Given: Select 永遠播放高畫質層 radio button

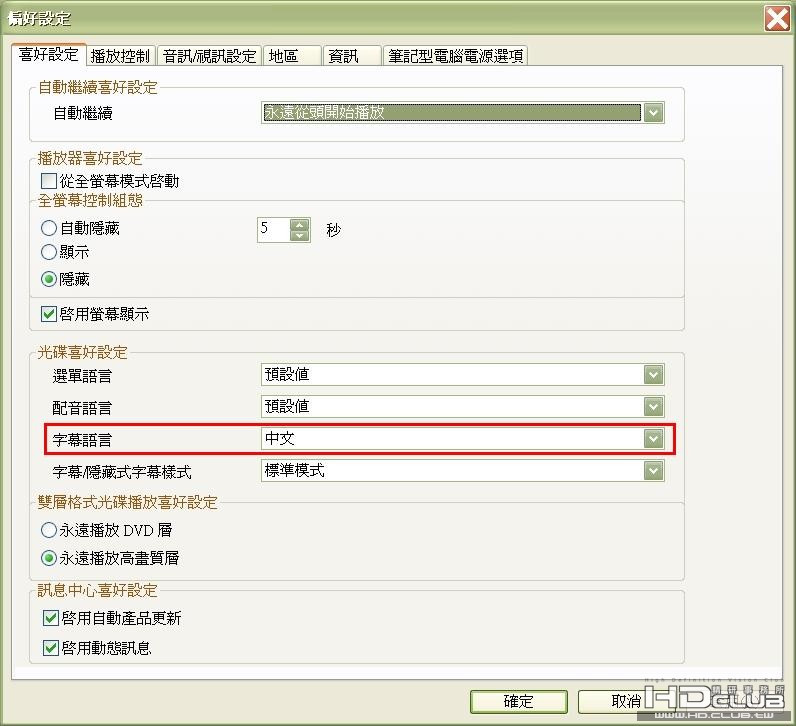Looking at the screenshot, I should 49,558.
